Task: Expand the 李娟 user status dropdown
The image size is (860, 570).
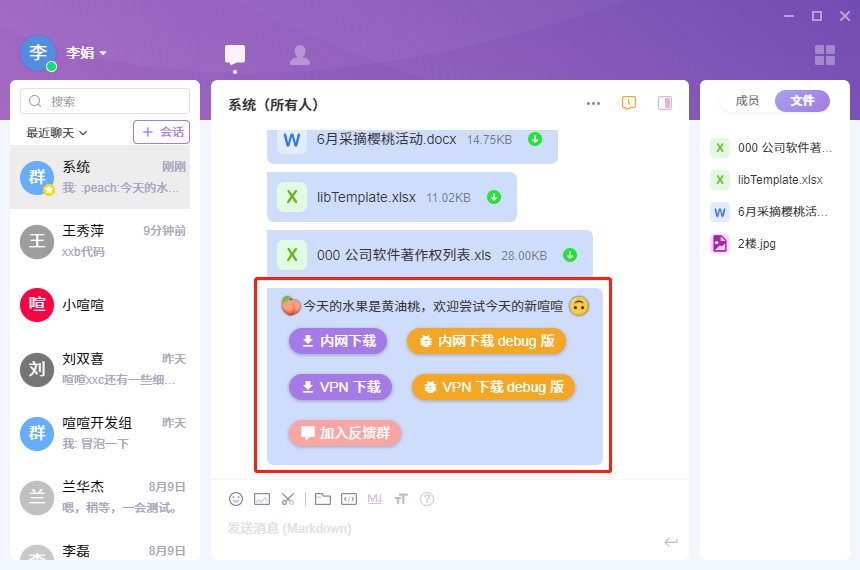Action: coord(87,53)
